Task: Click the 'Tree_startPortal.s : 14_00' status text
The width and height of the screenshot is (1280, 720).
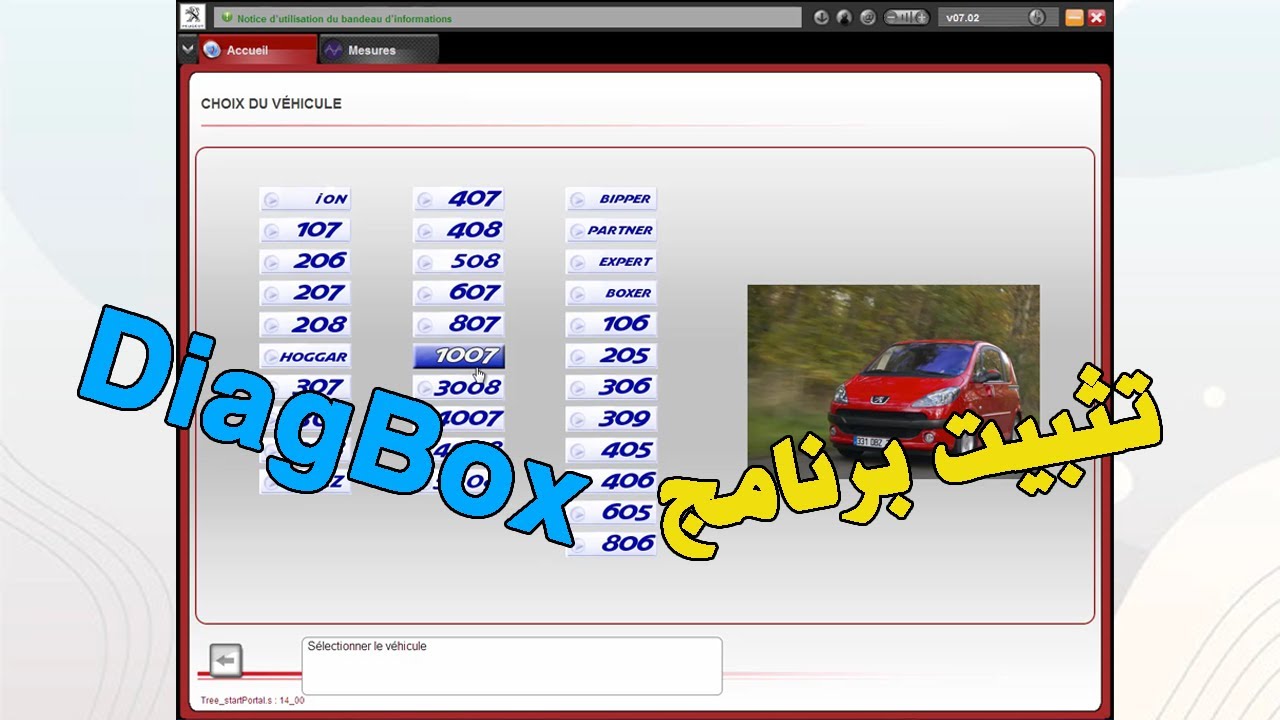Action: (x=252, y=701)
